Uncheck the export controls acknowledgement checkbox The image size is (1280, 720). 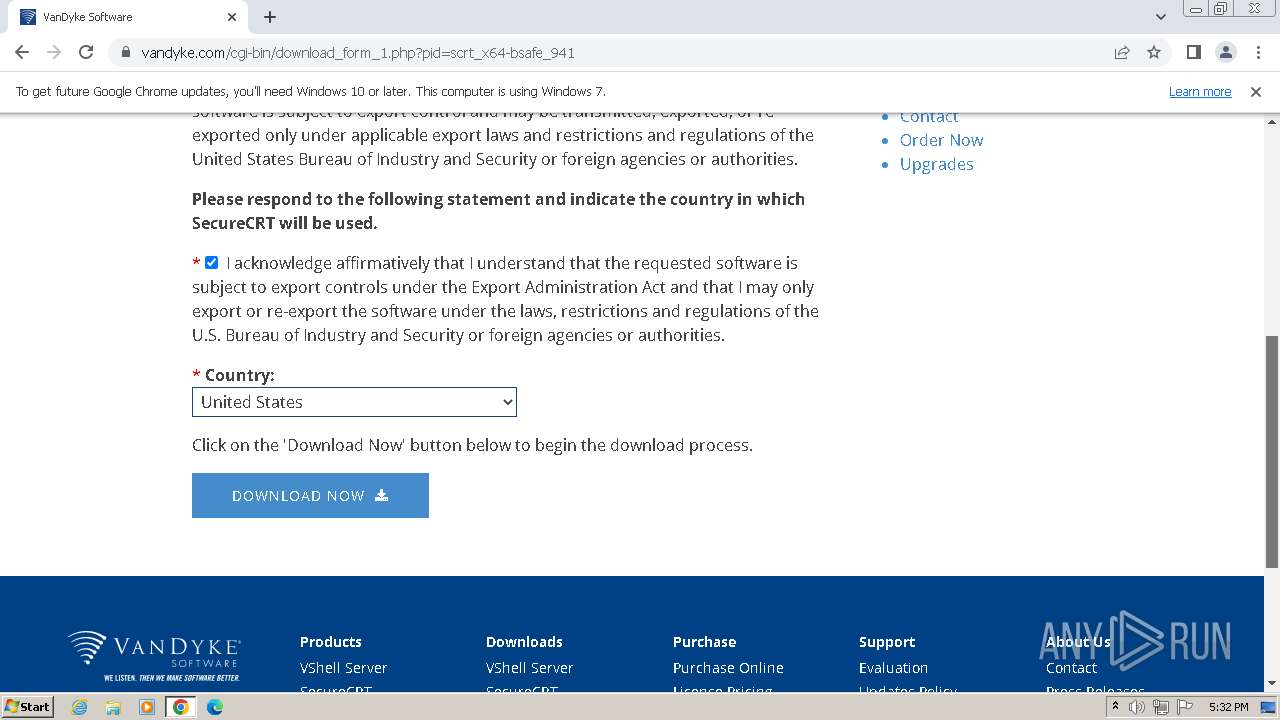coord(211,263)
